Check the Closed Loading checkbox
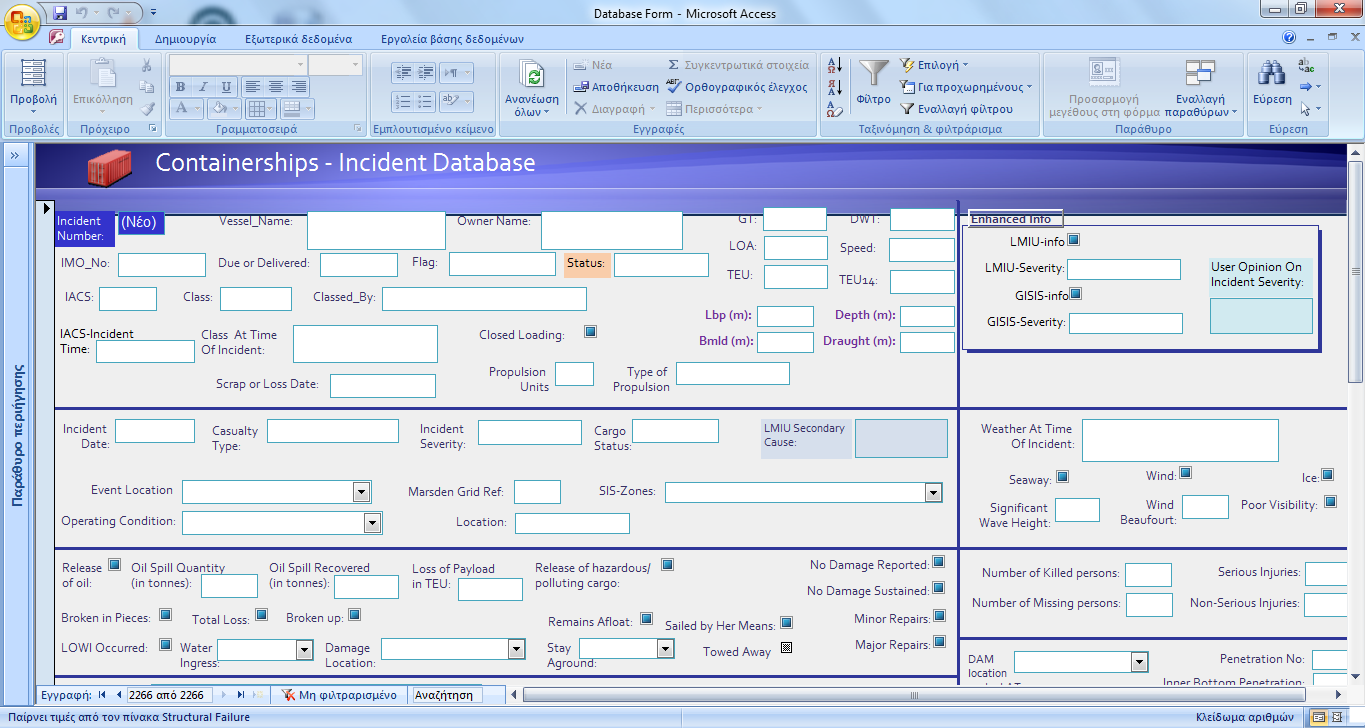This screenshot has height=728, width=1365. point(590,332)
